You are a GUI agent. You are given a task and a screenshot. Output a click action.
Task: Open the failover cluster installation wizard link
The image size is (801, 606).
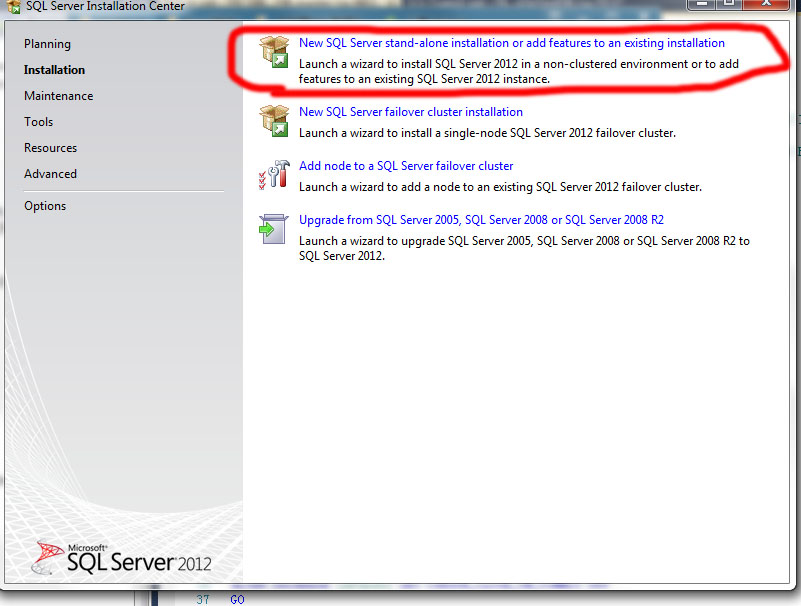tap(410, 111)
